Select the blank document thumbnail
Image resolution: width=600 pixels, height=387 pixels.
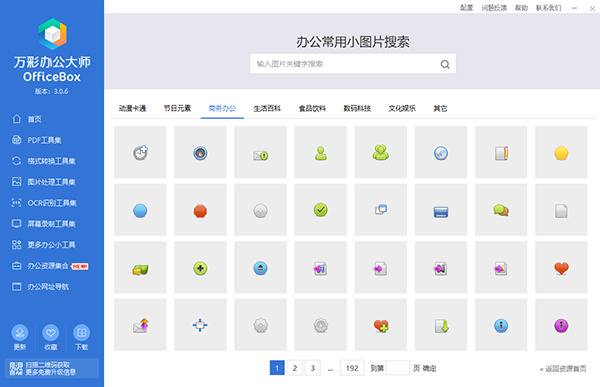coord(561,210)
